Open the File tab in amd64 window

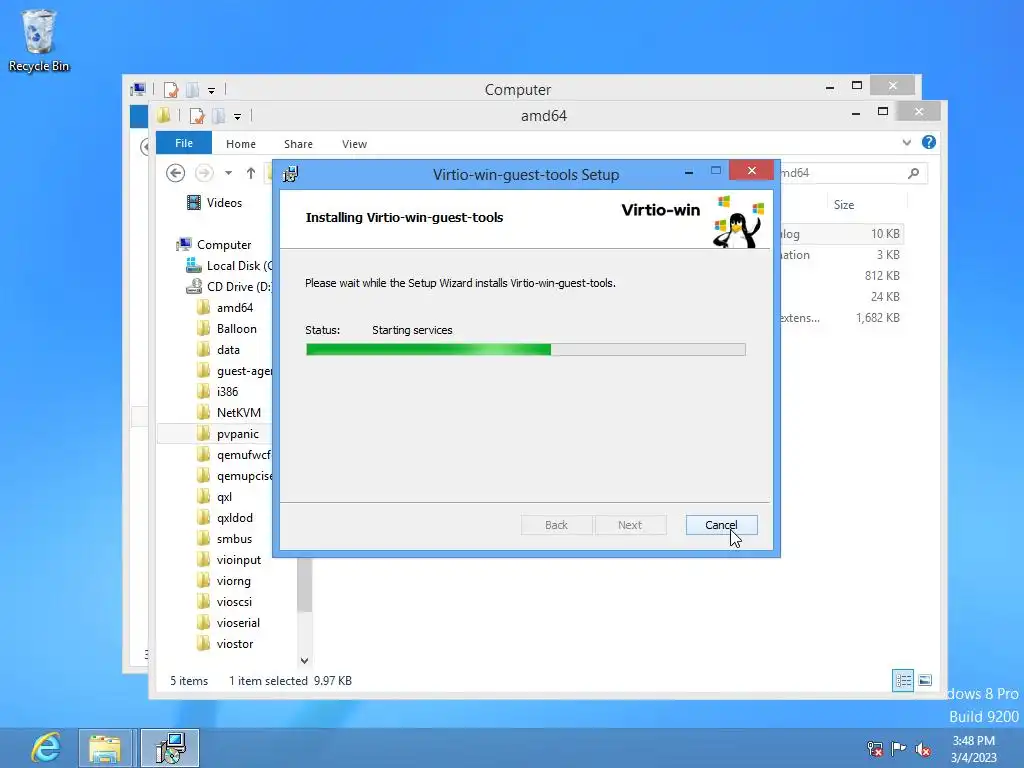pyautogui.click(x=184, y=143)
